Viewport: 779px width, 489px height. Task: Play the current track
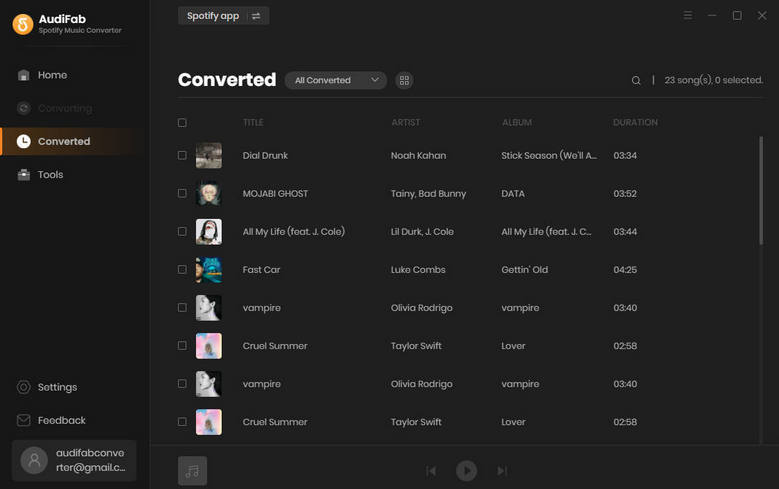click(x=467, y=471)
